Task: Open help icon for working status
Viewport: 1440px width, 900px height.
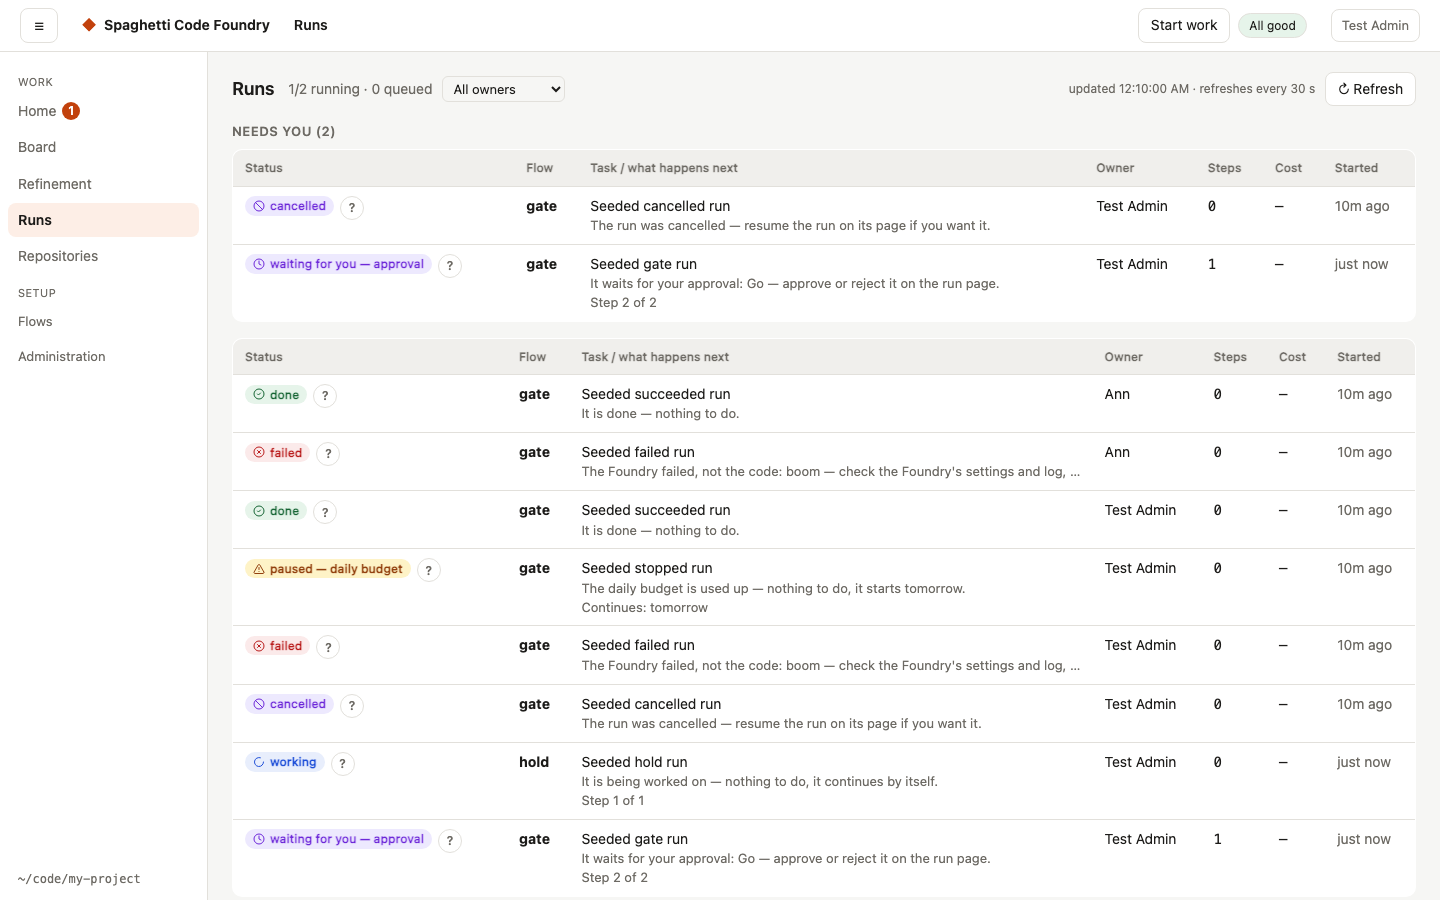Action: pyautogui.click(x=343, y=764)
